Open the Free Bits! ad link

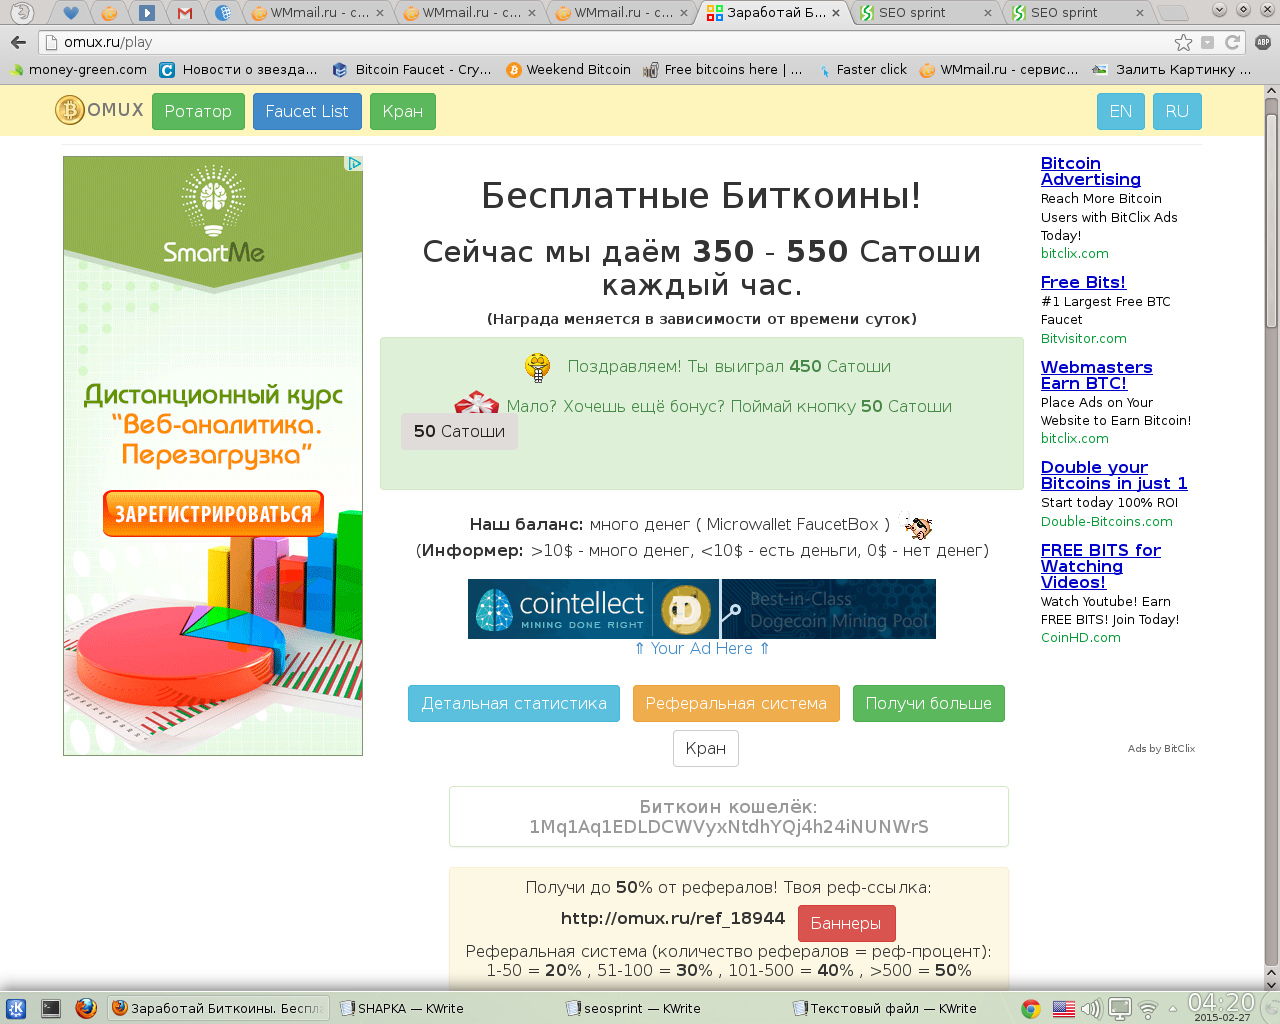click(1083, 282)
